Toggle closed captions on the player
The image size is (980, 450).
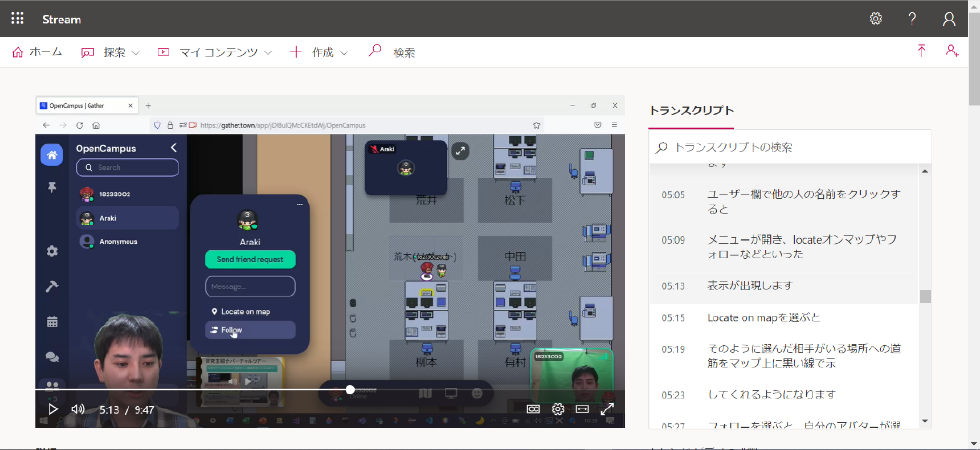click(533, 409)
